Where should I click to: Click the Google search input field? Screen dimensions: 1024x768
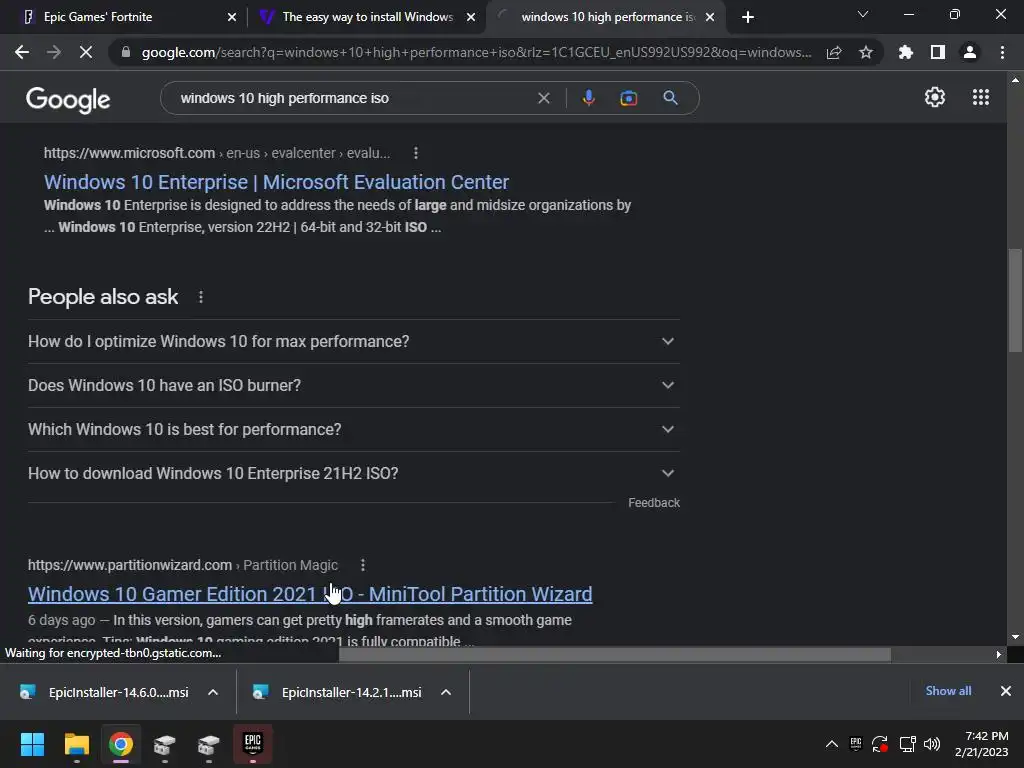point(353,98)
